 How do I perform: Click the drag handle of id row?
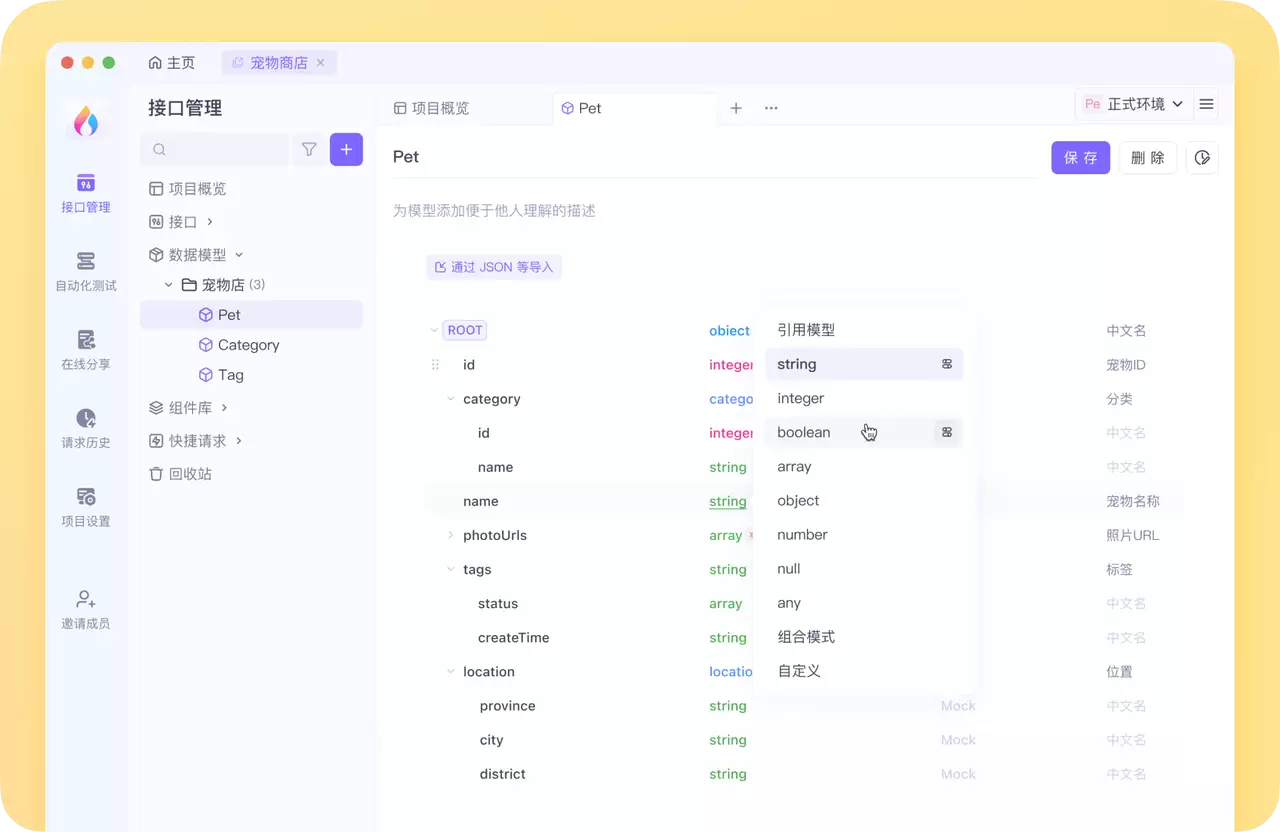pos(435,365)
